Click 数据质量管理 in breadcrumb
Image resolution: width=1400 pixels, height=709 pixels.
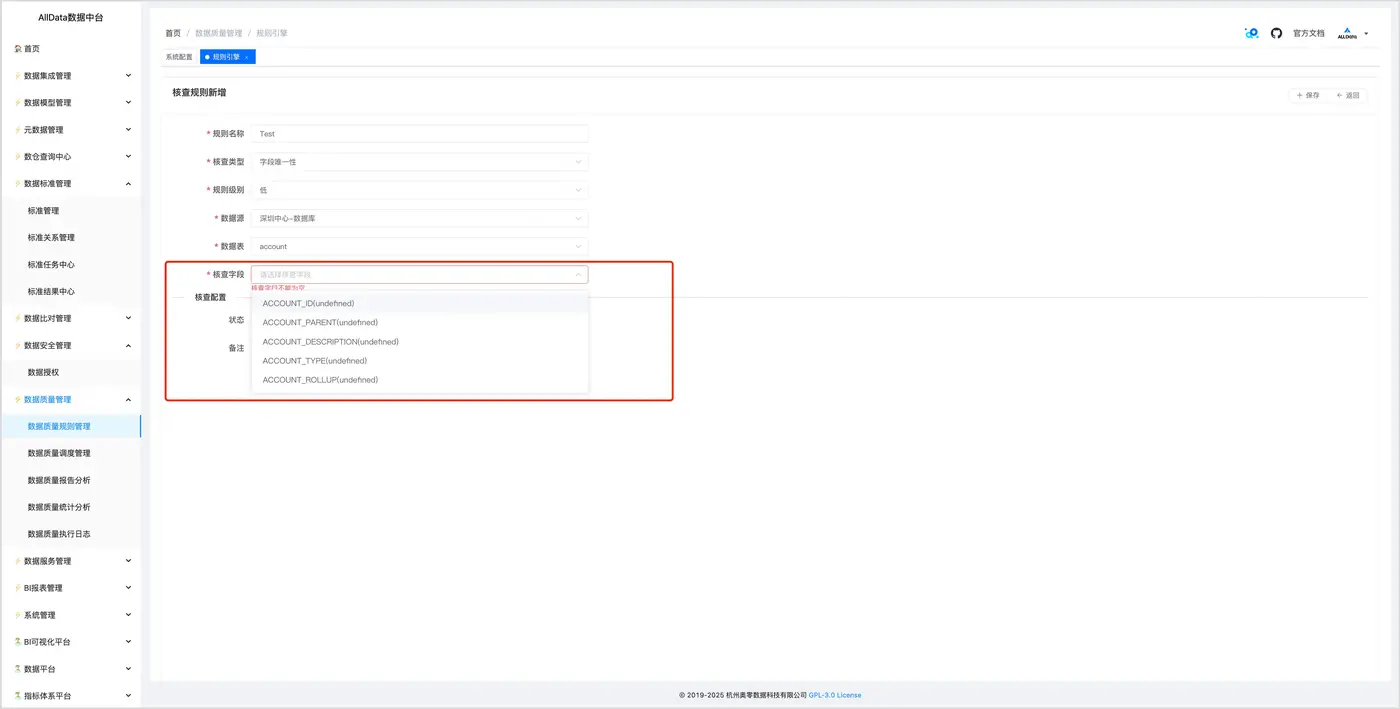[218, 33]
